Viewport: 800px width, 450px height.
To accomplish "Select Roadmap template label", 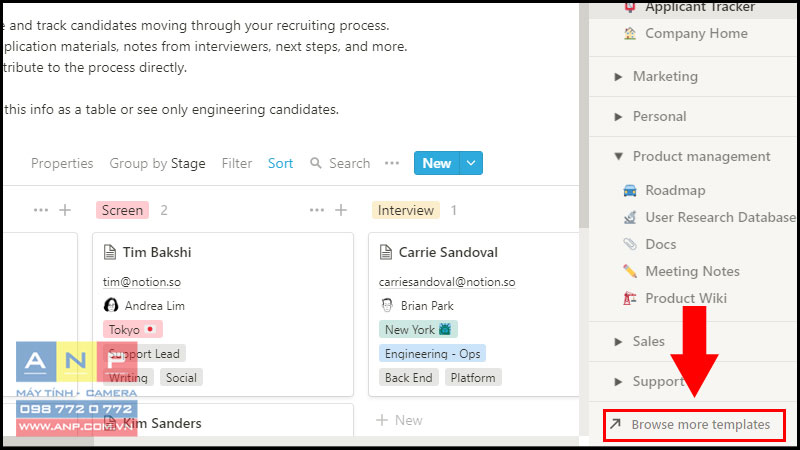I will point(676,190).
